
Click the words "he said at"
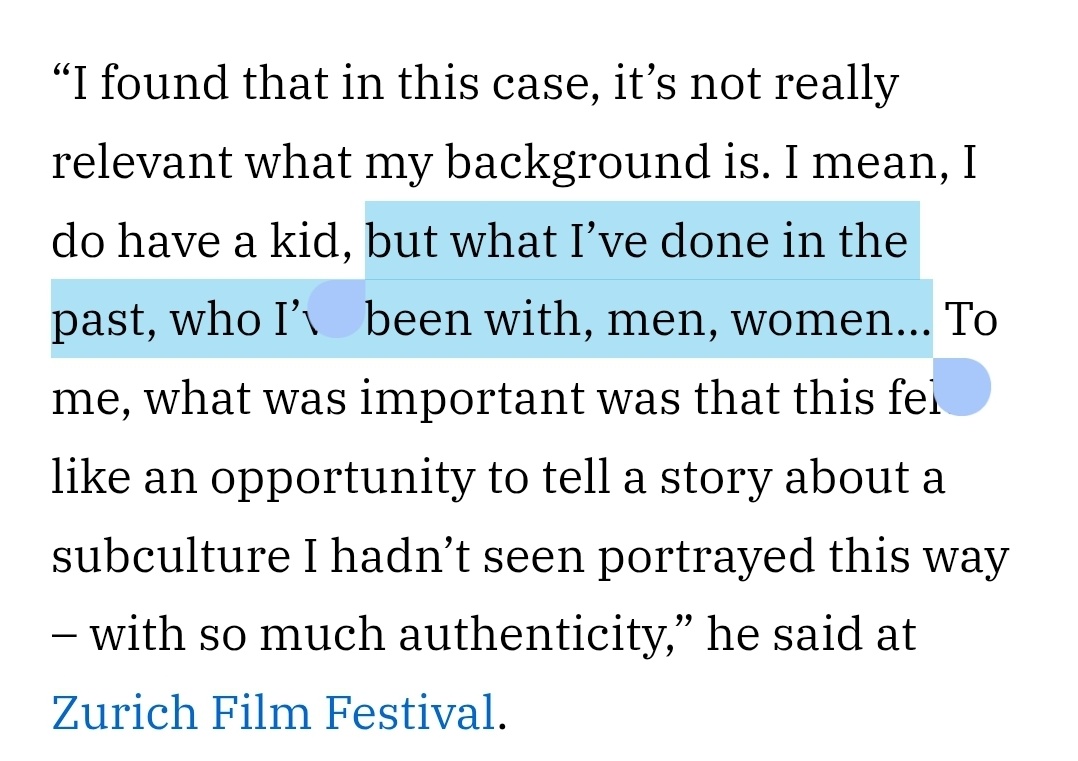(x=811, y=635)
